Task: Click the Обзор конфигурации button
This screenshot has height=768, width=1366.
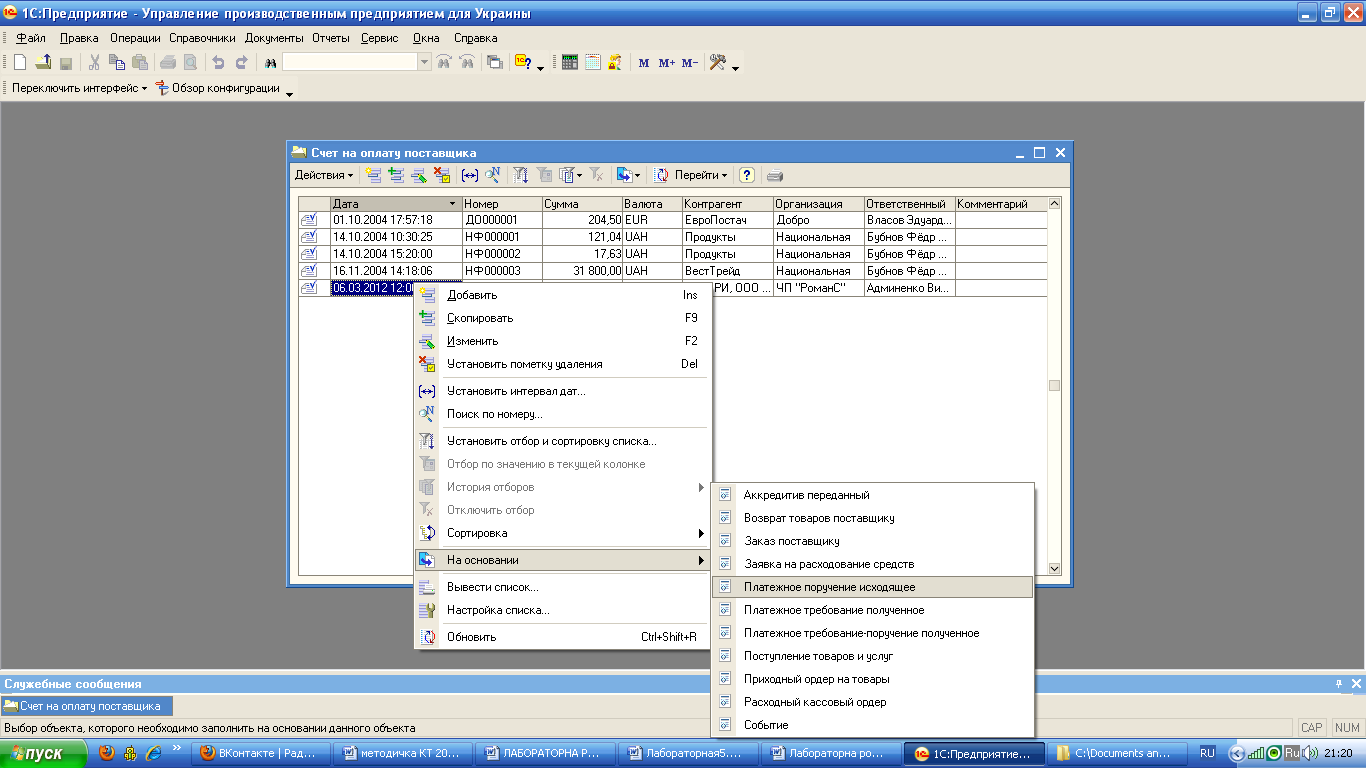Action: point(218,88)
